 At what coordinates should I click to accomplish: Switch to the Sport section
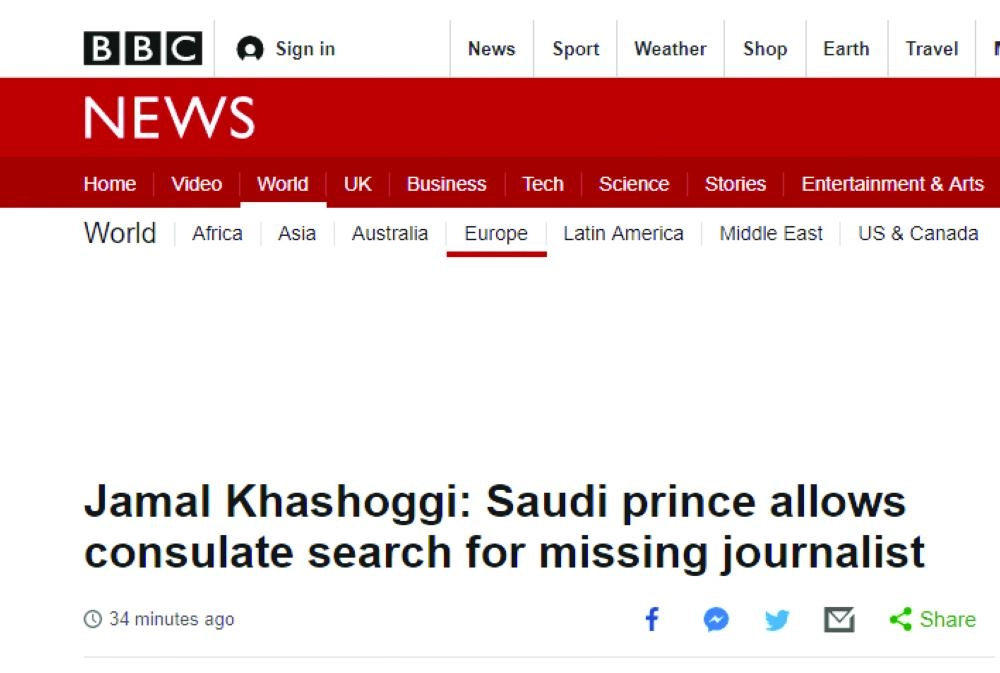point(575,48)
